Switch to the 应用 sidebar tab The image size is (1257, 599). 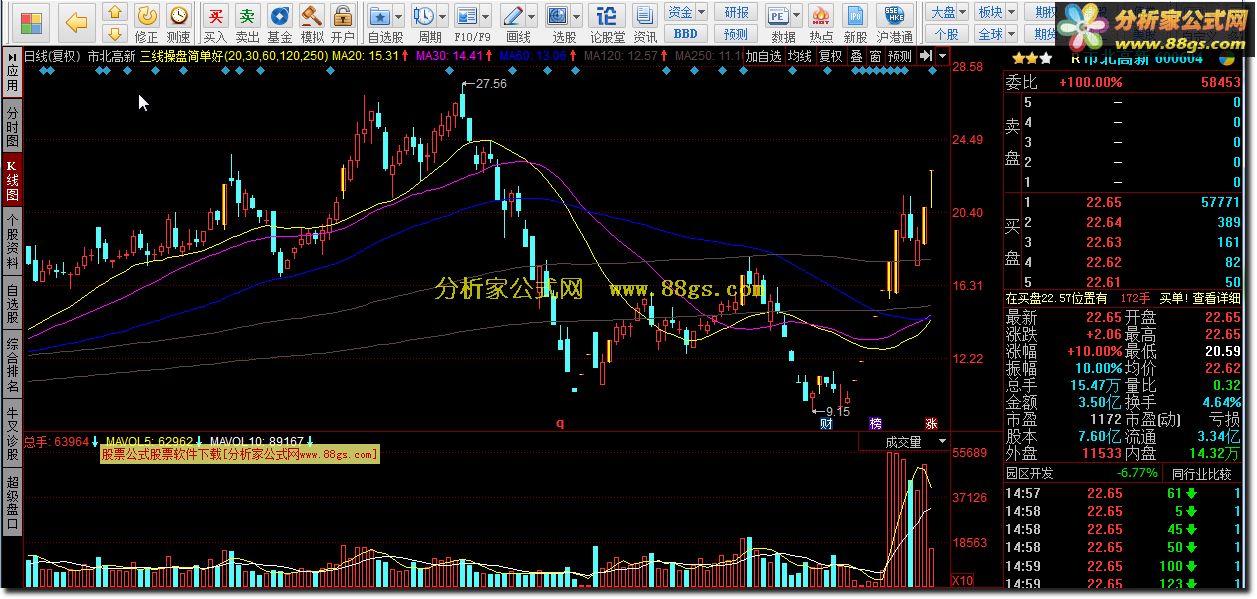click(12, 72)
